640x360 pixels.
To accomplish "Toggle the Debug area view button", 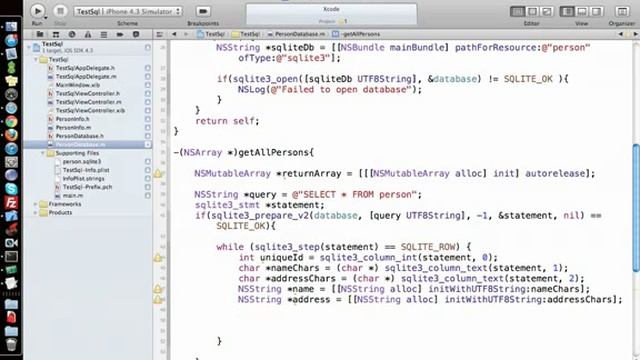I will [x=582, y=11].
